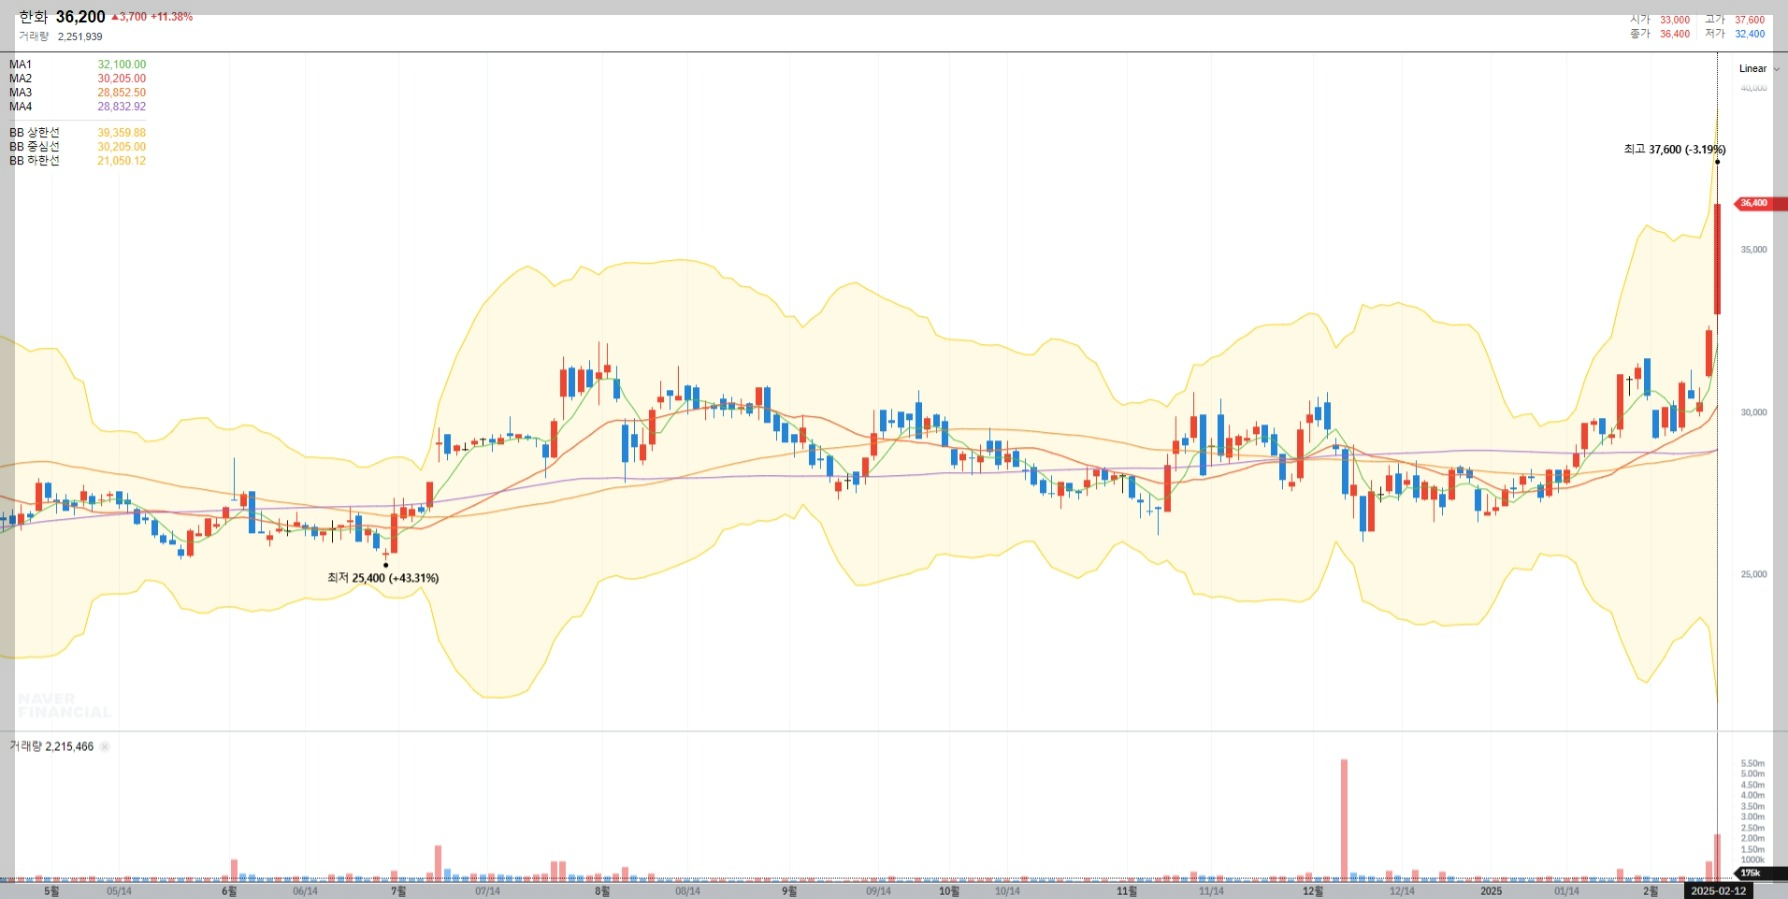
Task: Click the +11.38% change rate text
Action: click(x=172, y=17)
